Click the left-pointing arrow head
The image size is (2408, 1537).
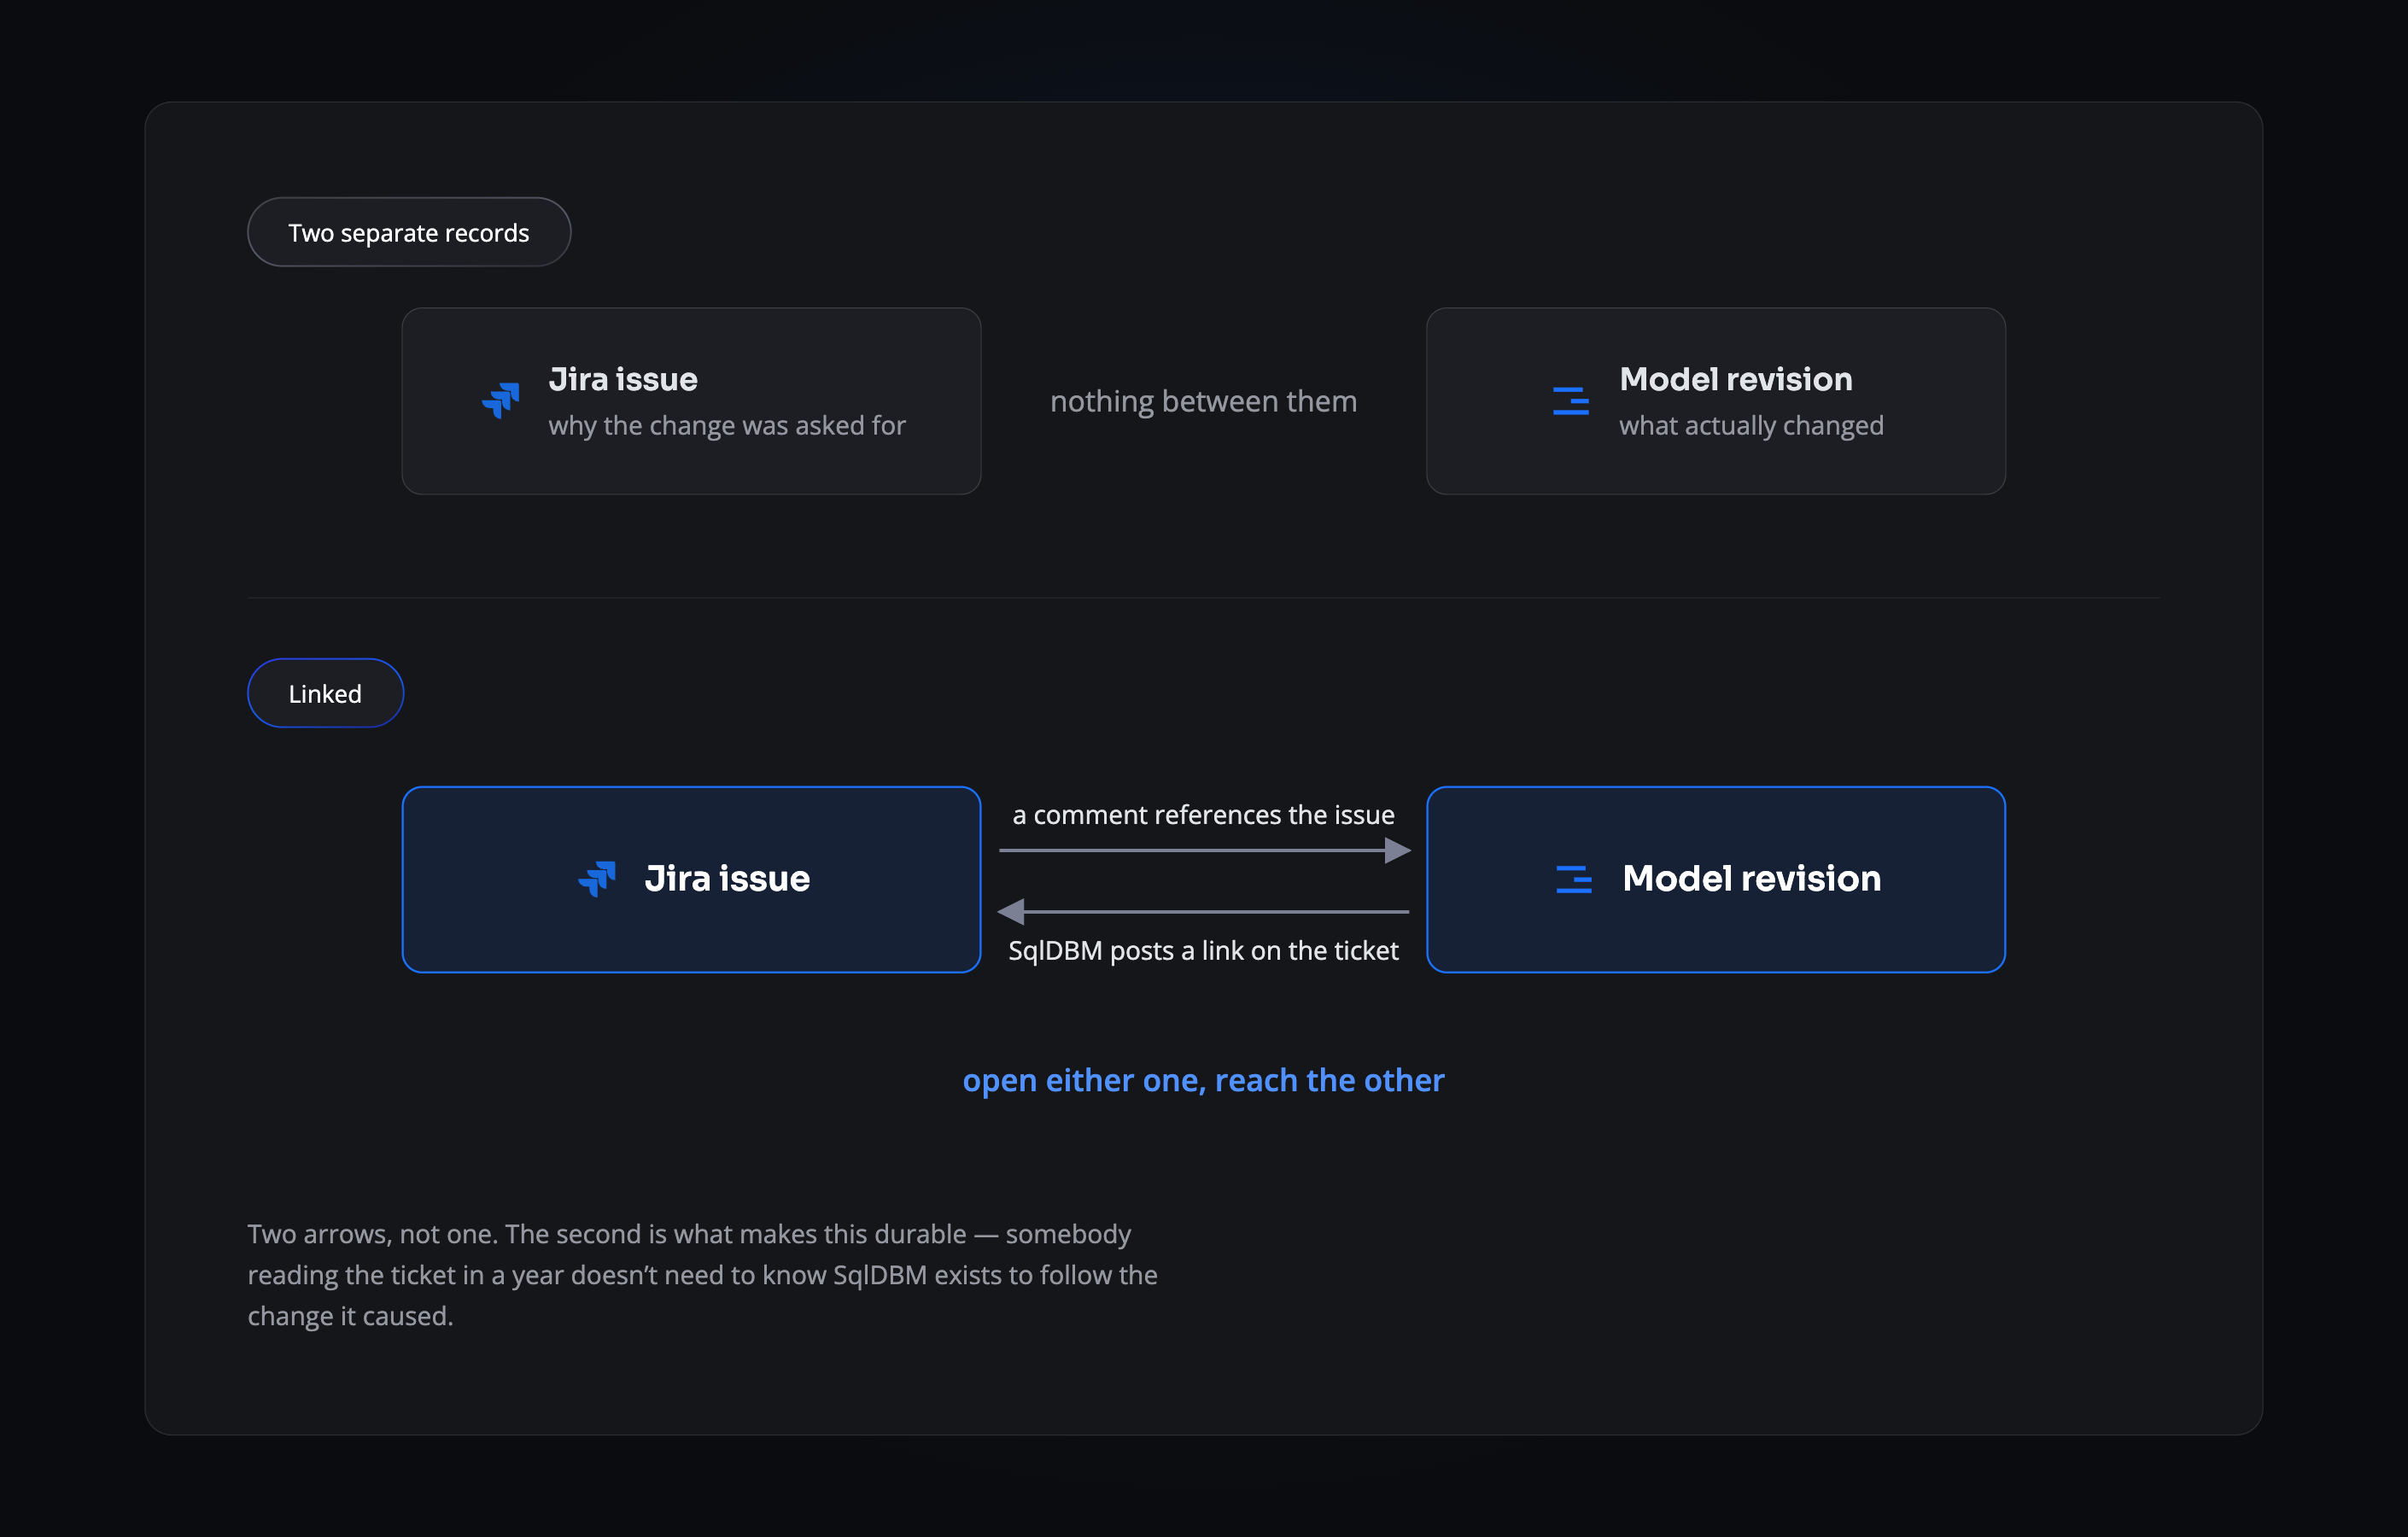coord(1011,912)
